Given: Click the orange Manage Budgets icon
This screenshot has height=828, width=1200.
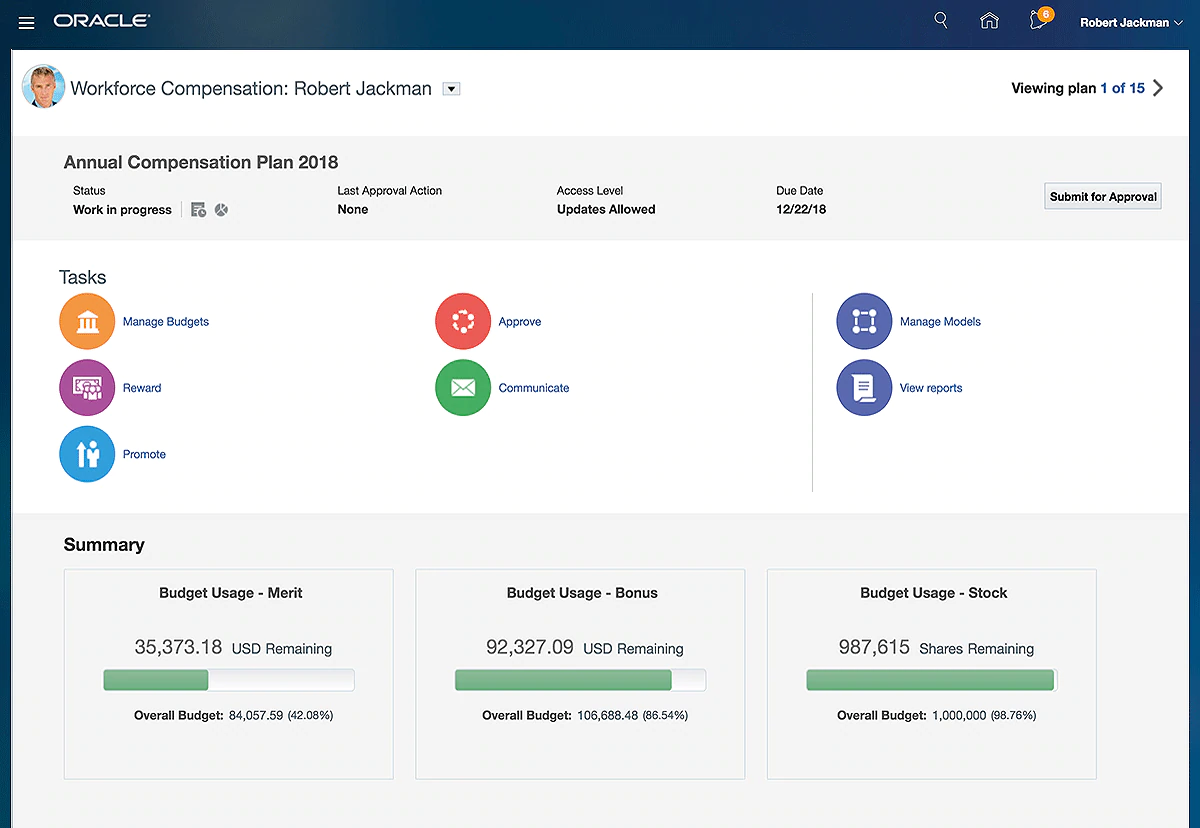Looking at the screenshot, I should [x=87, y=322].
